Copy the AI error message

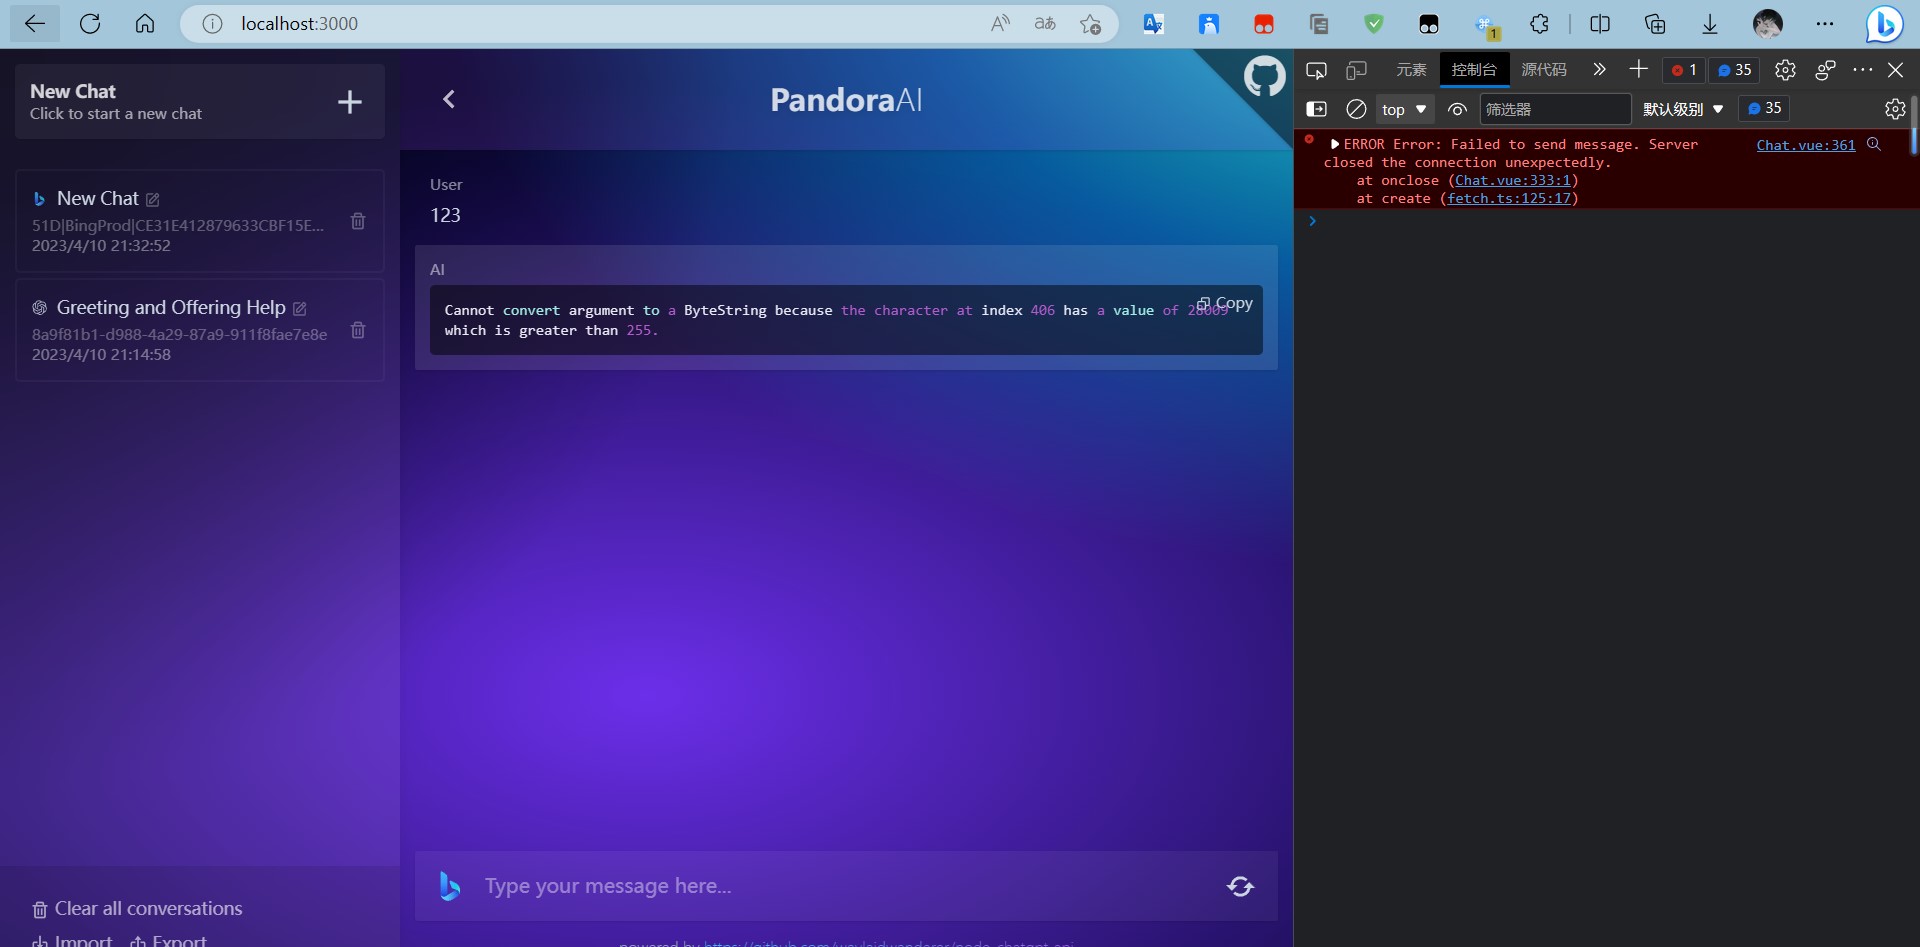coord(1225,304)
